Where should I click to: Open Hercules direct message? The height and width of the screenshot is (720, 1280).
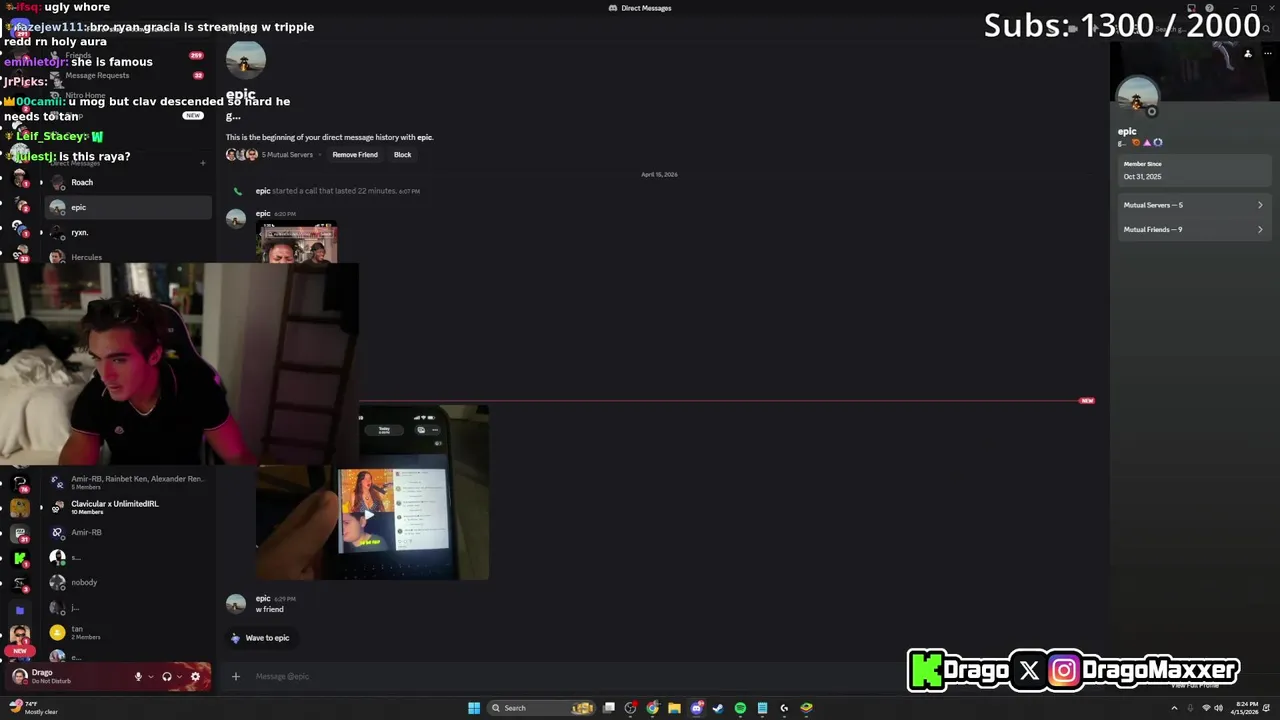130,257
